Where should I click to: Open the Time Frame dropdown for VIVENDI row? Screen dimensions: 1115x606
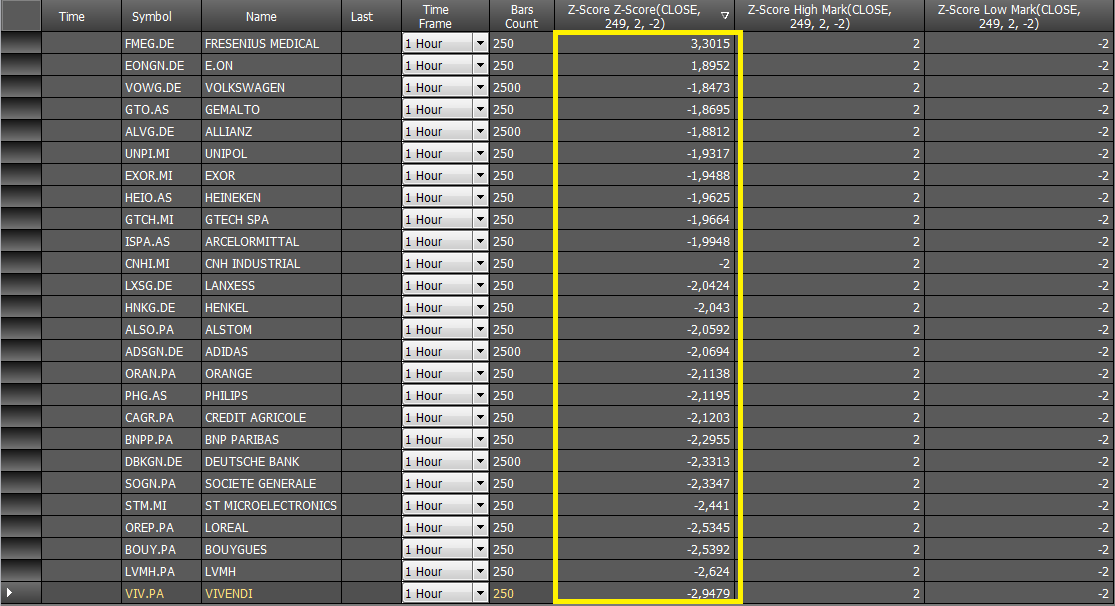coord(480,593)
